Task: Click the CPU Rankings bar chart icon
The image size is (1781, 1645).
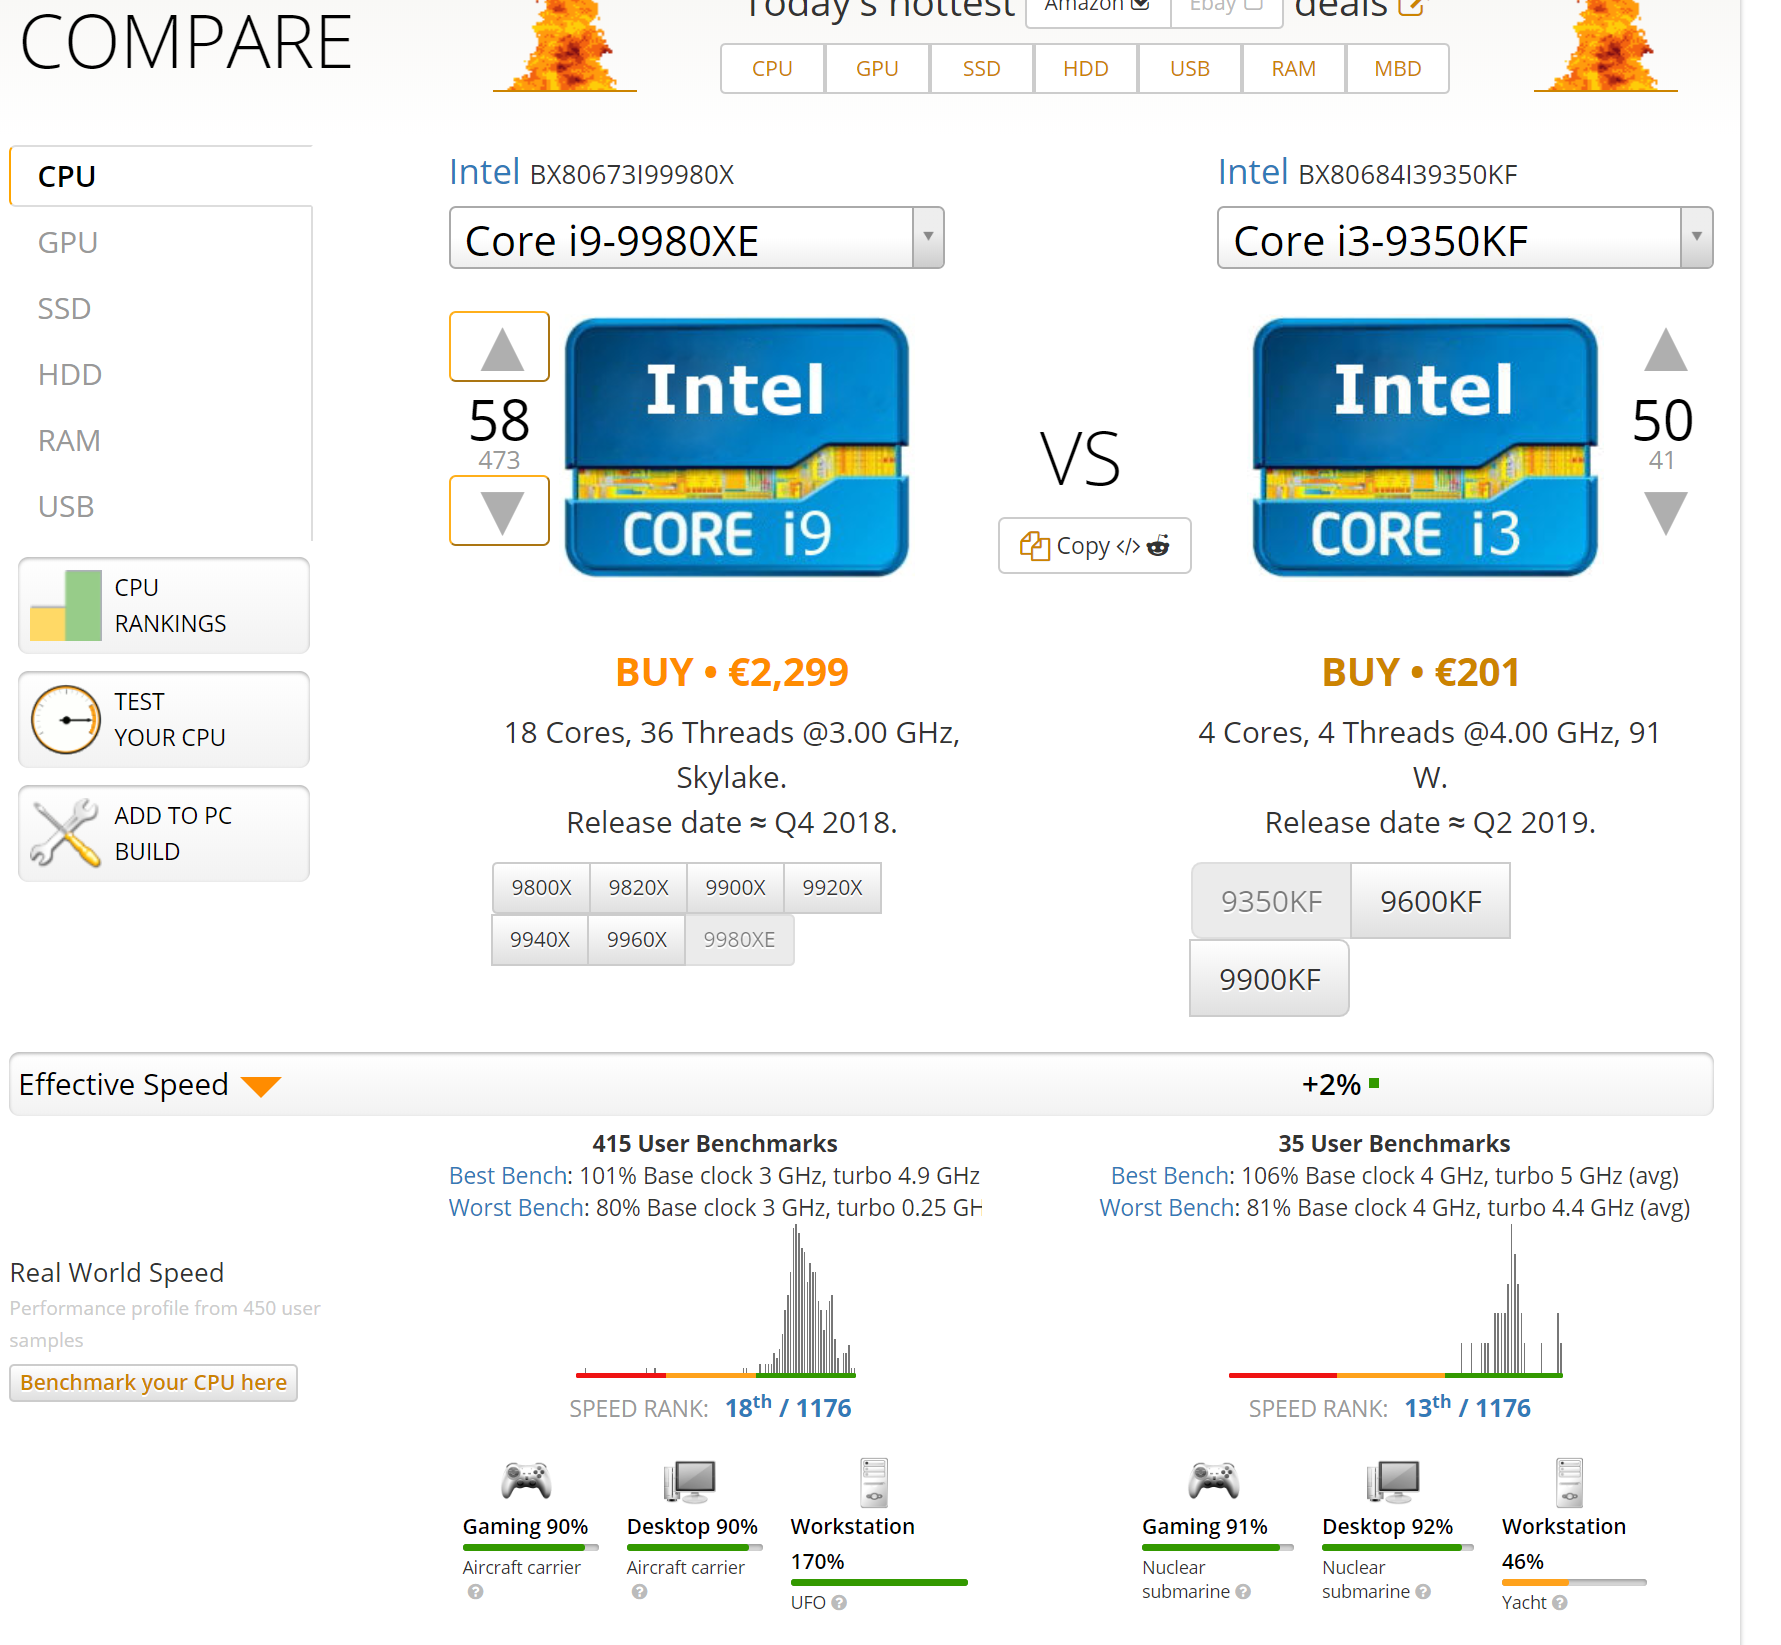Action: [66, 605]
